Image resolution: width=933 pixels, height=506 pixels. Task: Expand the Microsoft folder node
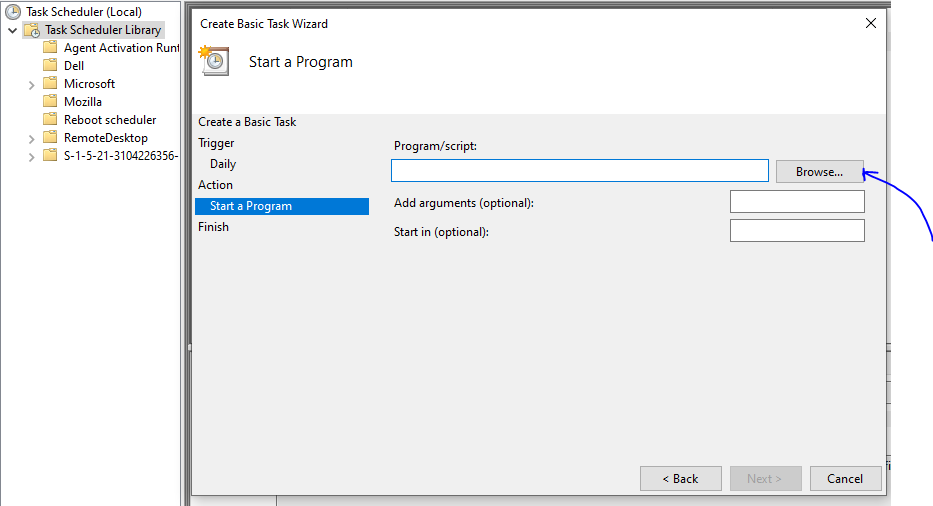coord(32,85)
